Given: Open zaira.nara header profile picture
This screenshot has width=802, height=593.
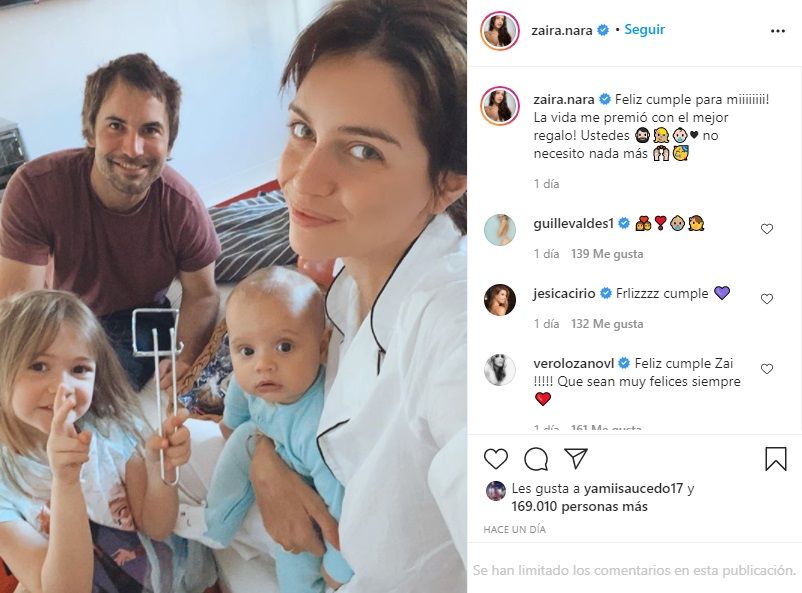Looking at the screenshot, I should pyautogui.click(x=500, y=31).
